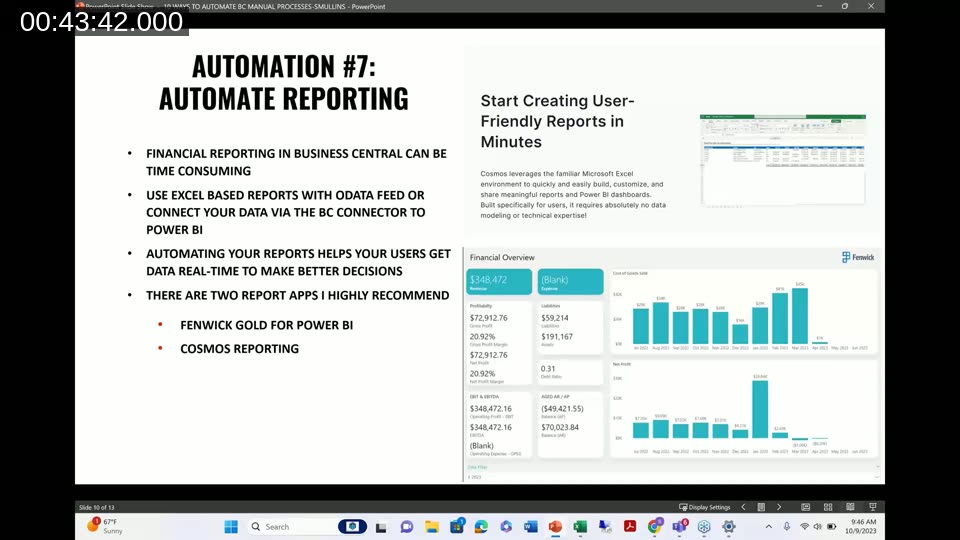Open the snowflake app icon on the taskbar
This screenshot has height=540, width=960.
704,527
